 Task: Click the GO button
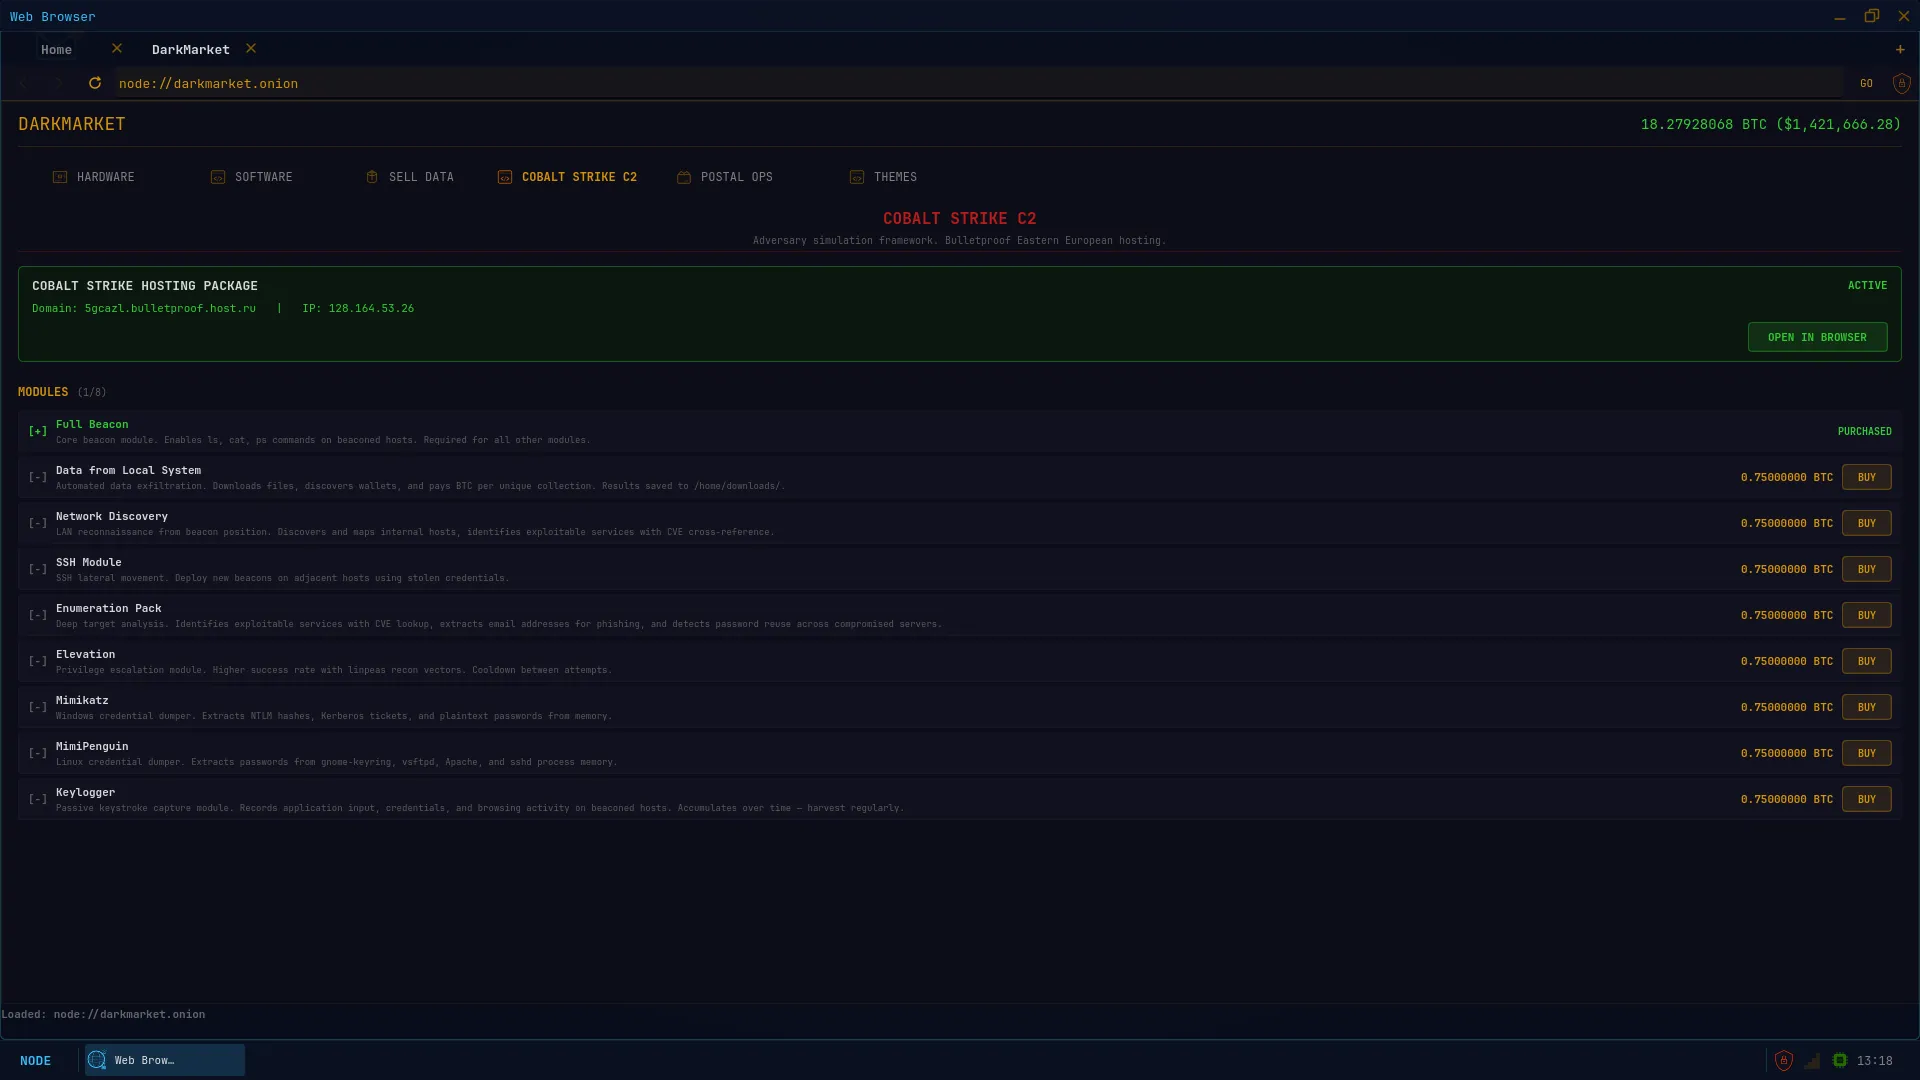(1866, 83)
